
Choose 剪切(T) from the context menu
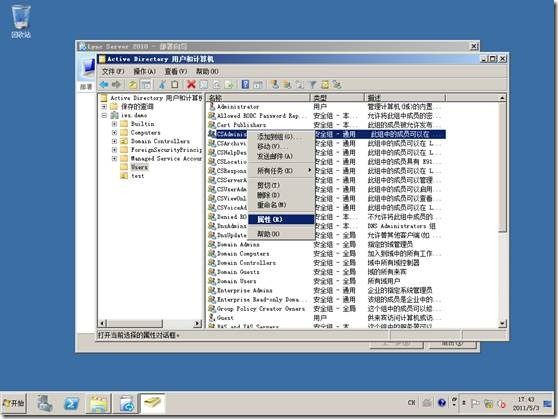[281, 185]
